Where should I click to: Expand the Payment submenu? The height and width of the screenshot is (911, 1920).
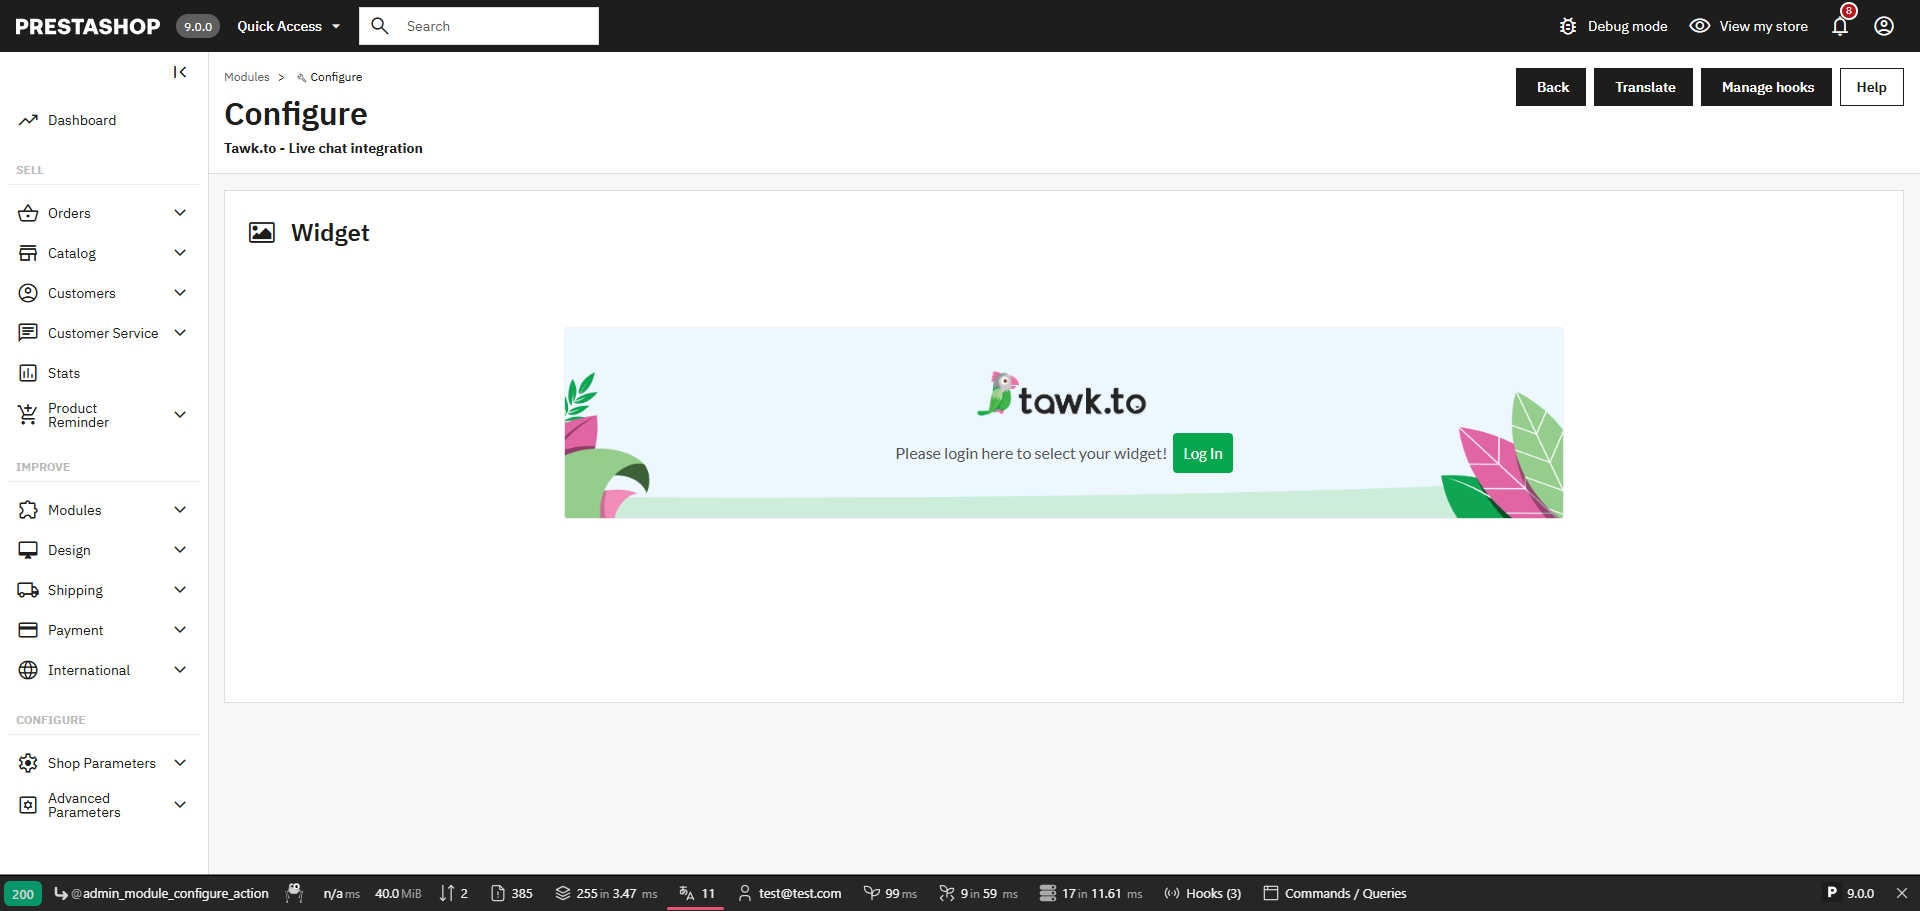click(180, 630)
